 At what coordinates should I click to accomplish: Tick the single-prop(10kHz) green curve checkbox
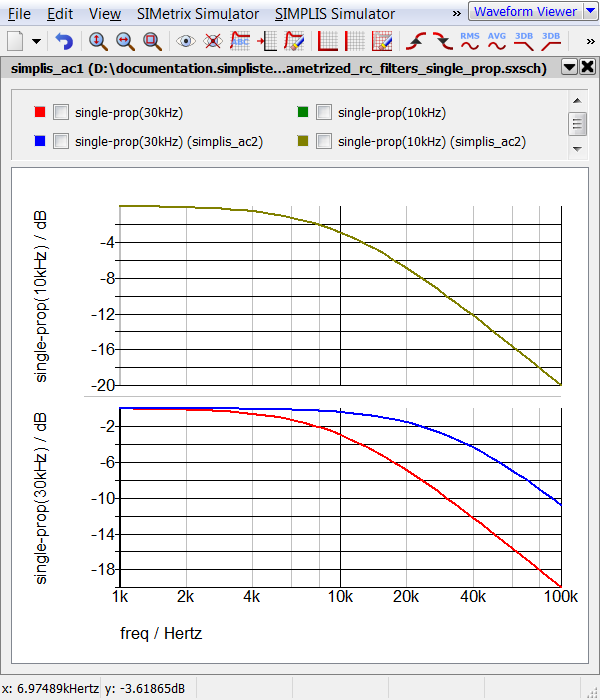pyautogui.click(x=324, y=113)
